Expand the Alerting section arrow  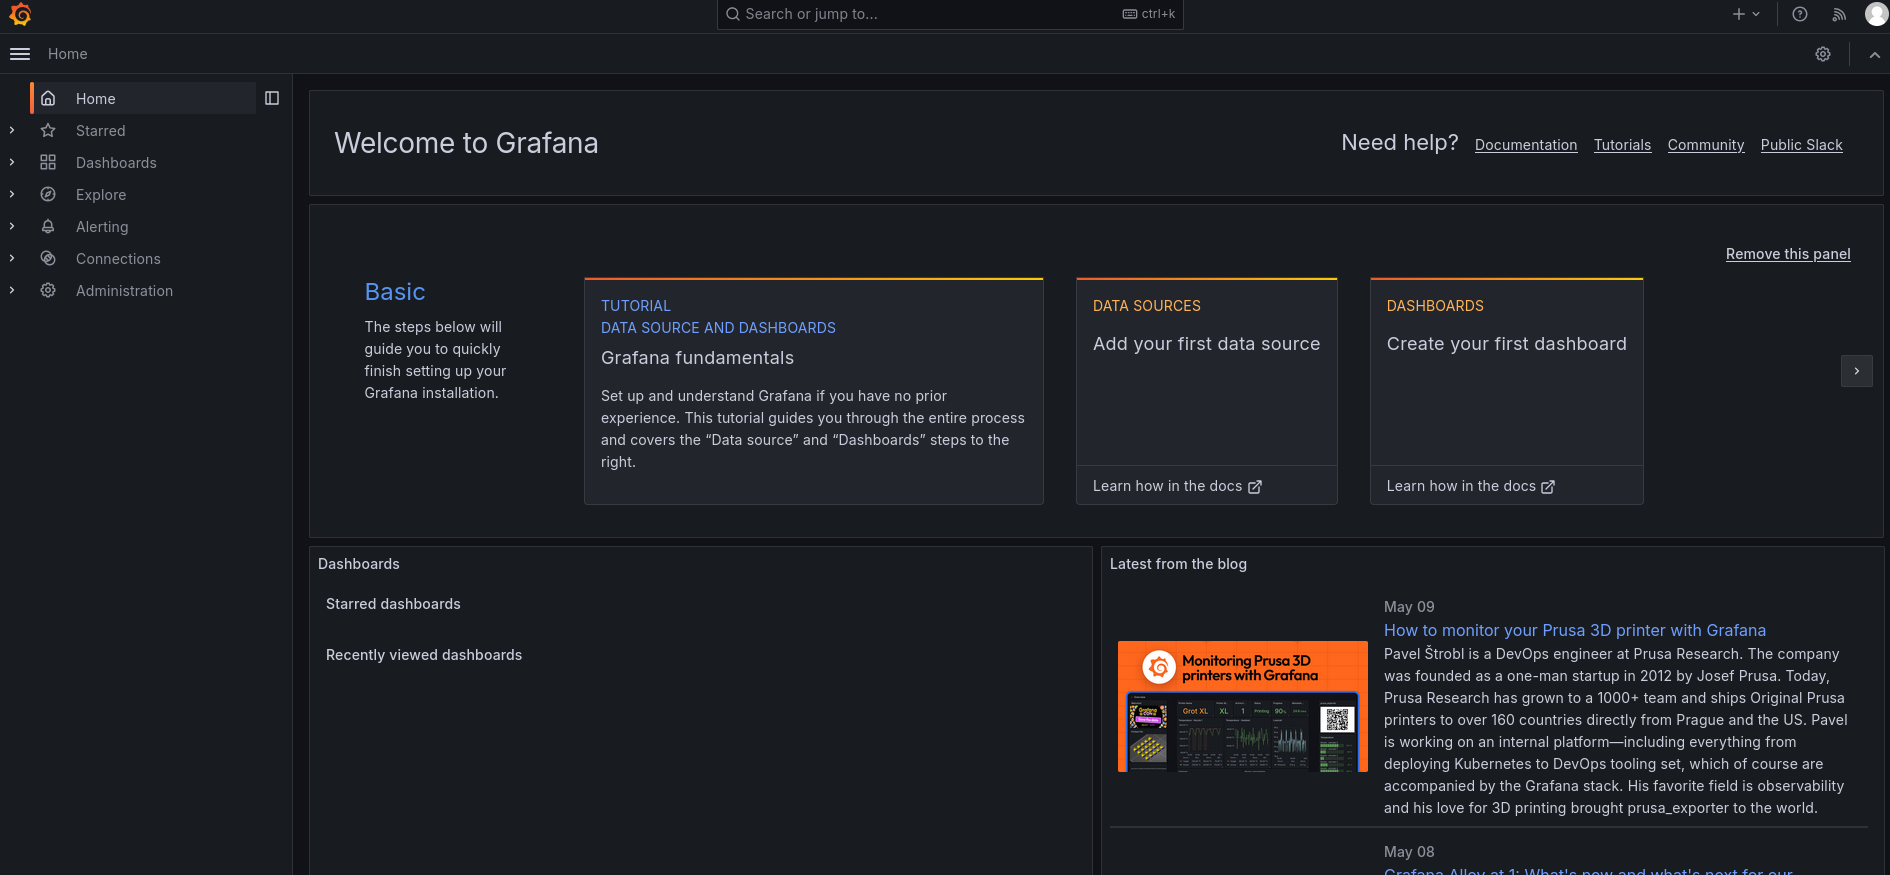[12, 226]
